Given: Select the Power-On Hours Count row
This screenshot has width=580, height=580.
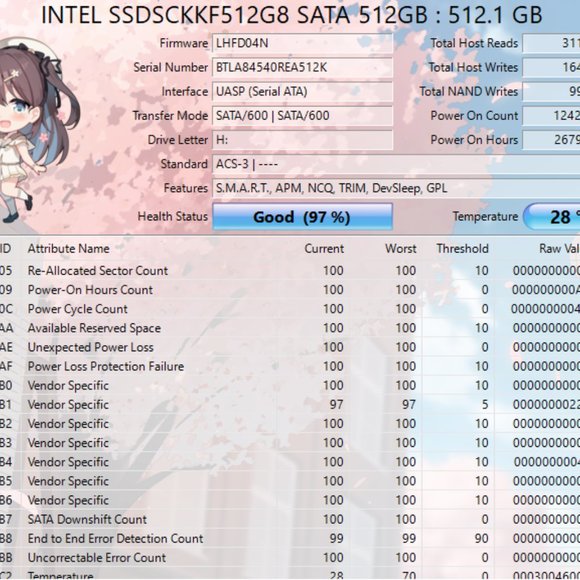Looking at the screenshot, I should [290, 290].
